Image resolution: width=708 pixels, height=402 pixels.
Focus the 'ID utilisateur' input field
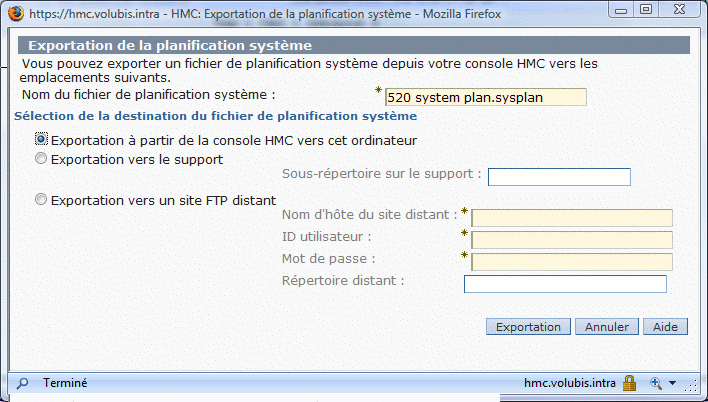coord(572,240)
